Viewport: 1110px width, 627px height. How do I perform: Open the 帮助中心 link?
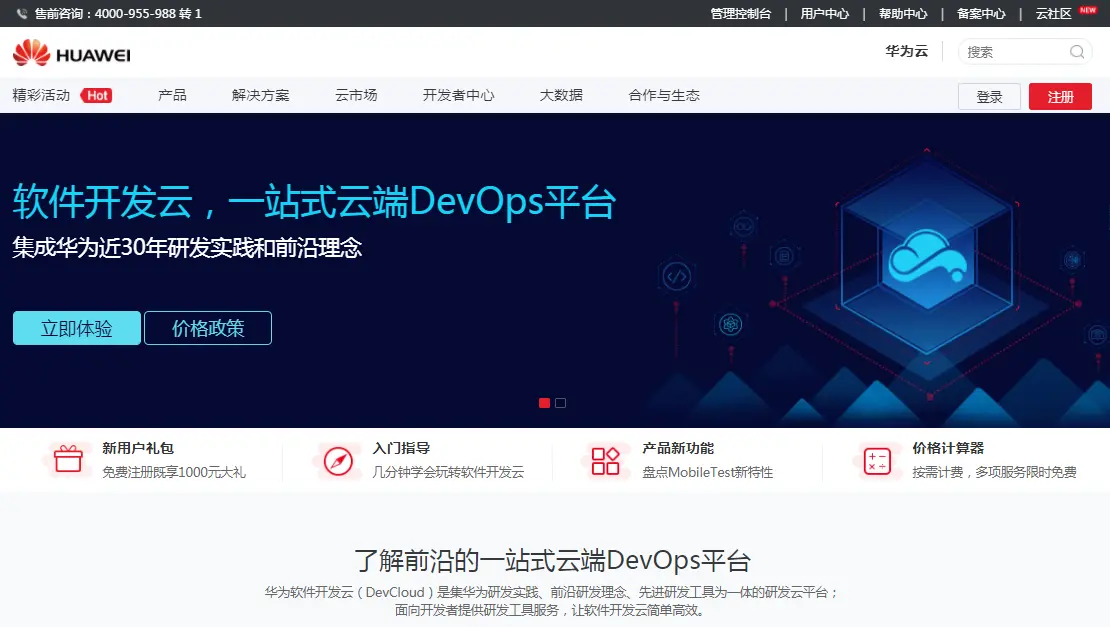903,13
